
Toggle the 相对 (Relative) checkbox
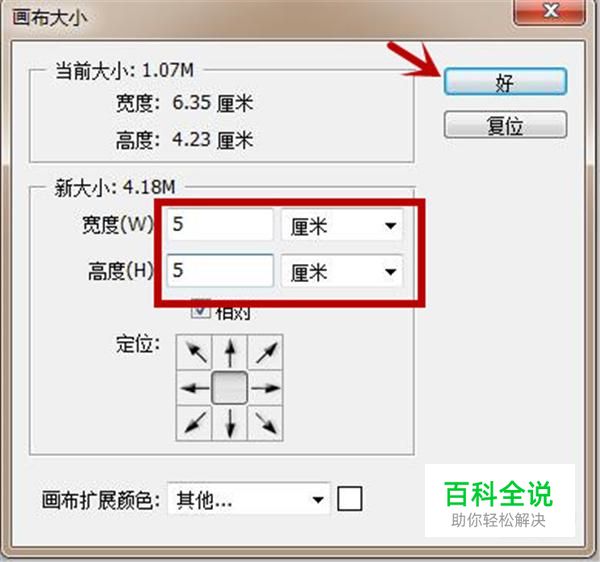[201, 311]
